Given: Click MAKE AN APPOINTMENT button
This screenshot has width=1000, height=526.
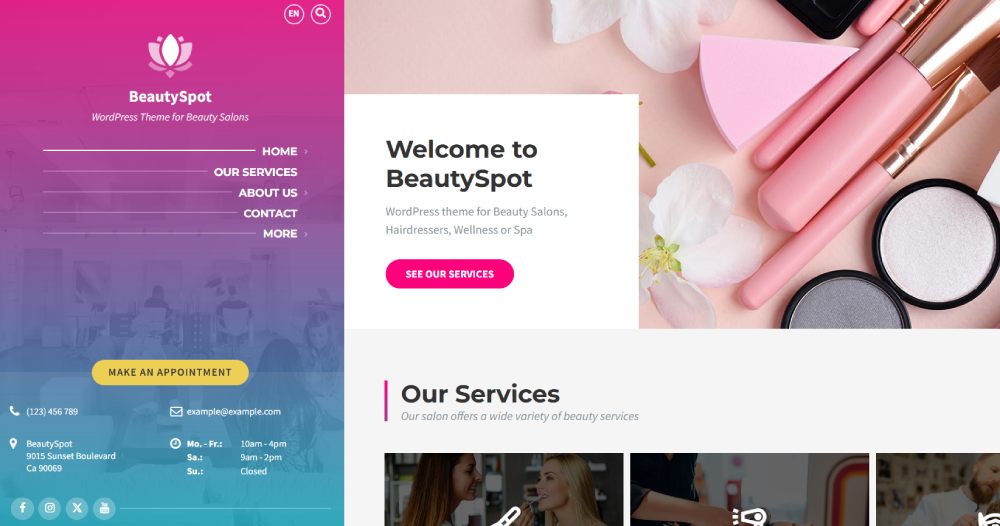Looking at the screenshot, I should (x=170, y=372).
